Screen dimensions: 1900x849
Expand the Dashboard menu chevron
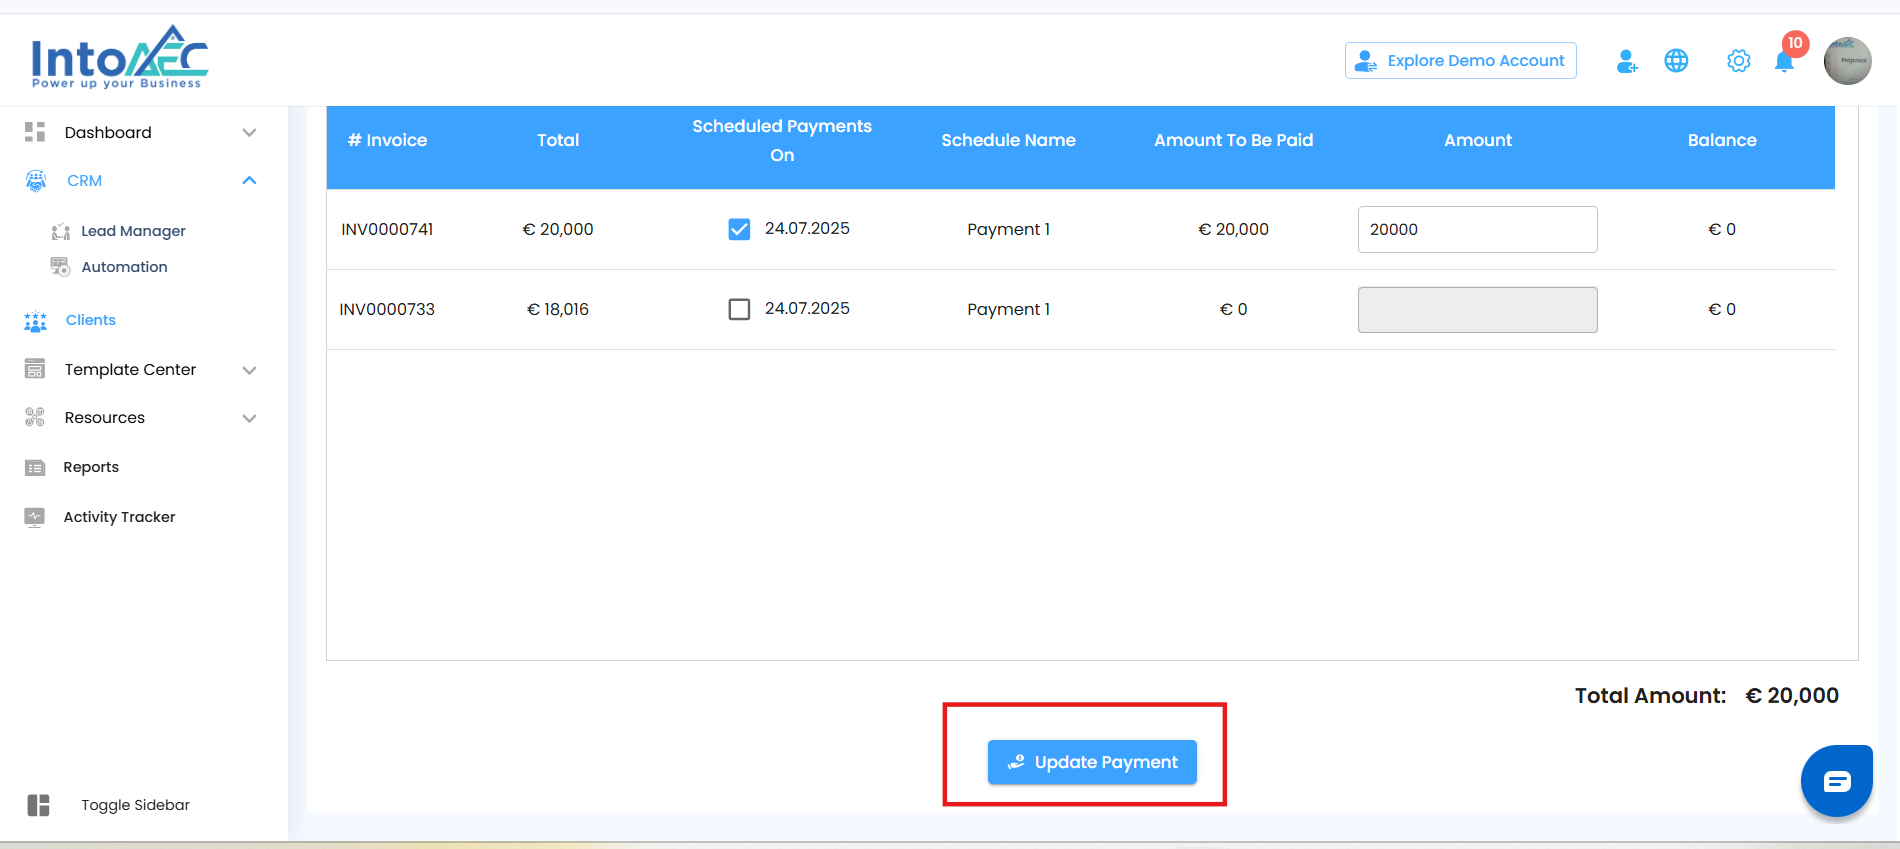[x=250, y=133]
